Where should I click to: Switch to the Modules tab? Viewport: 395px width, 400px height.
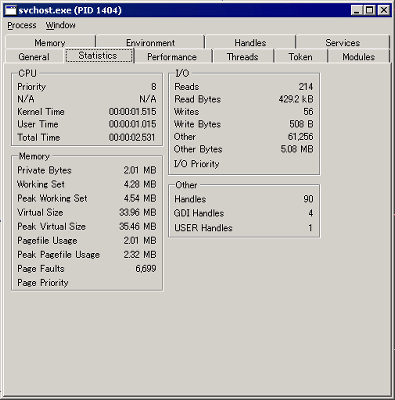point(359,57)
